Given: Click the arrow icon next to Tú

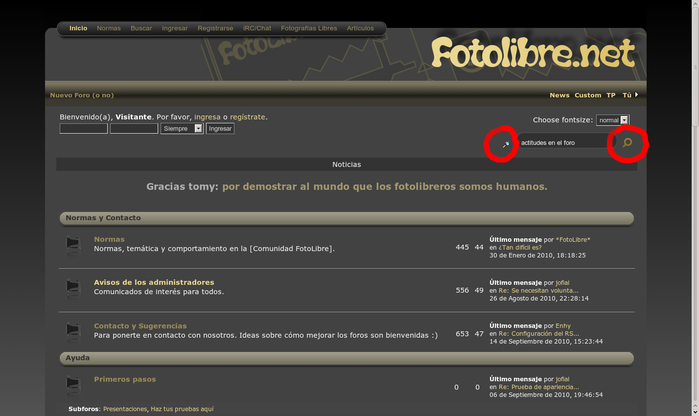Looking at the screenshot, I should click(637, 95).
